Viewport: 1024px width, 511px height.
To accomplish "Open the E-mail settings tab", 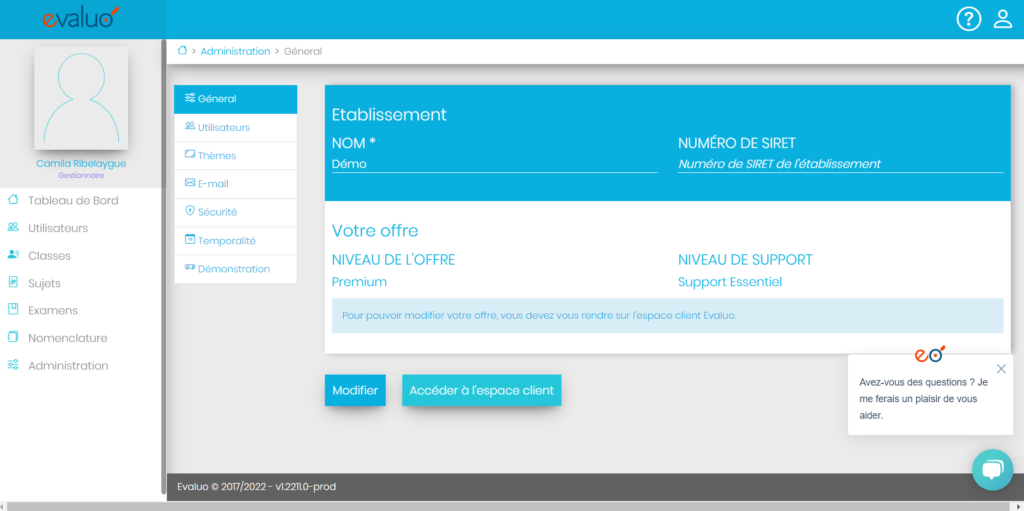I will pos(235,184).
